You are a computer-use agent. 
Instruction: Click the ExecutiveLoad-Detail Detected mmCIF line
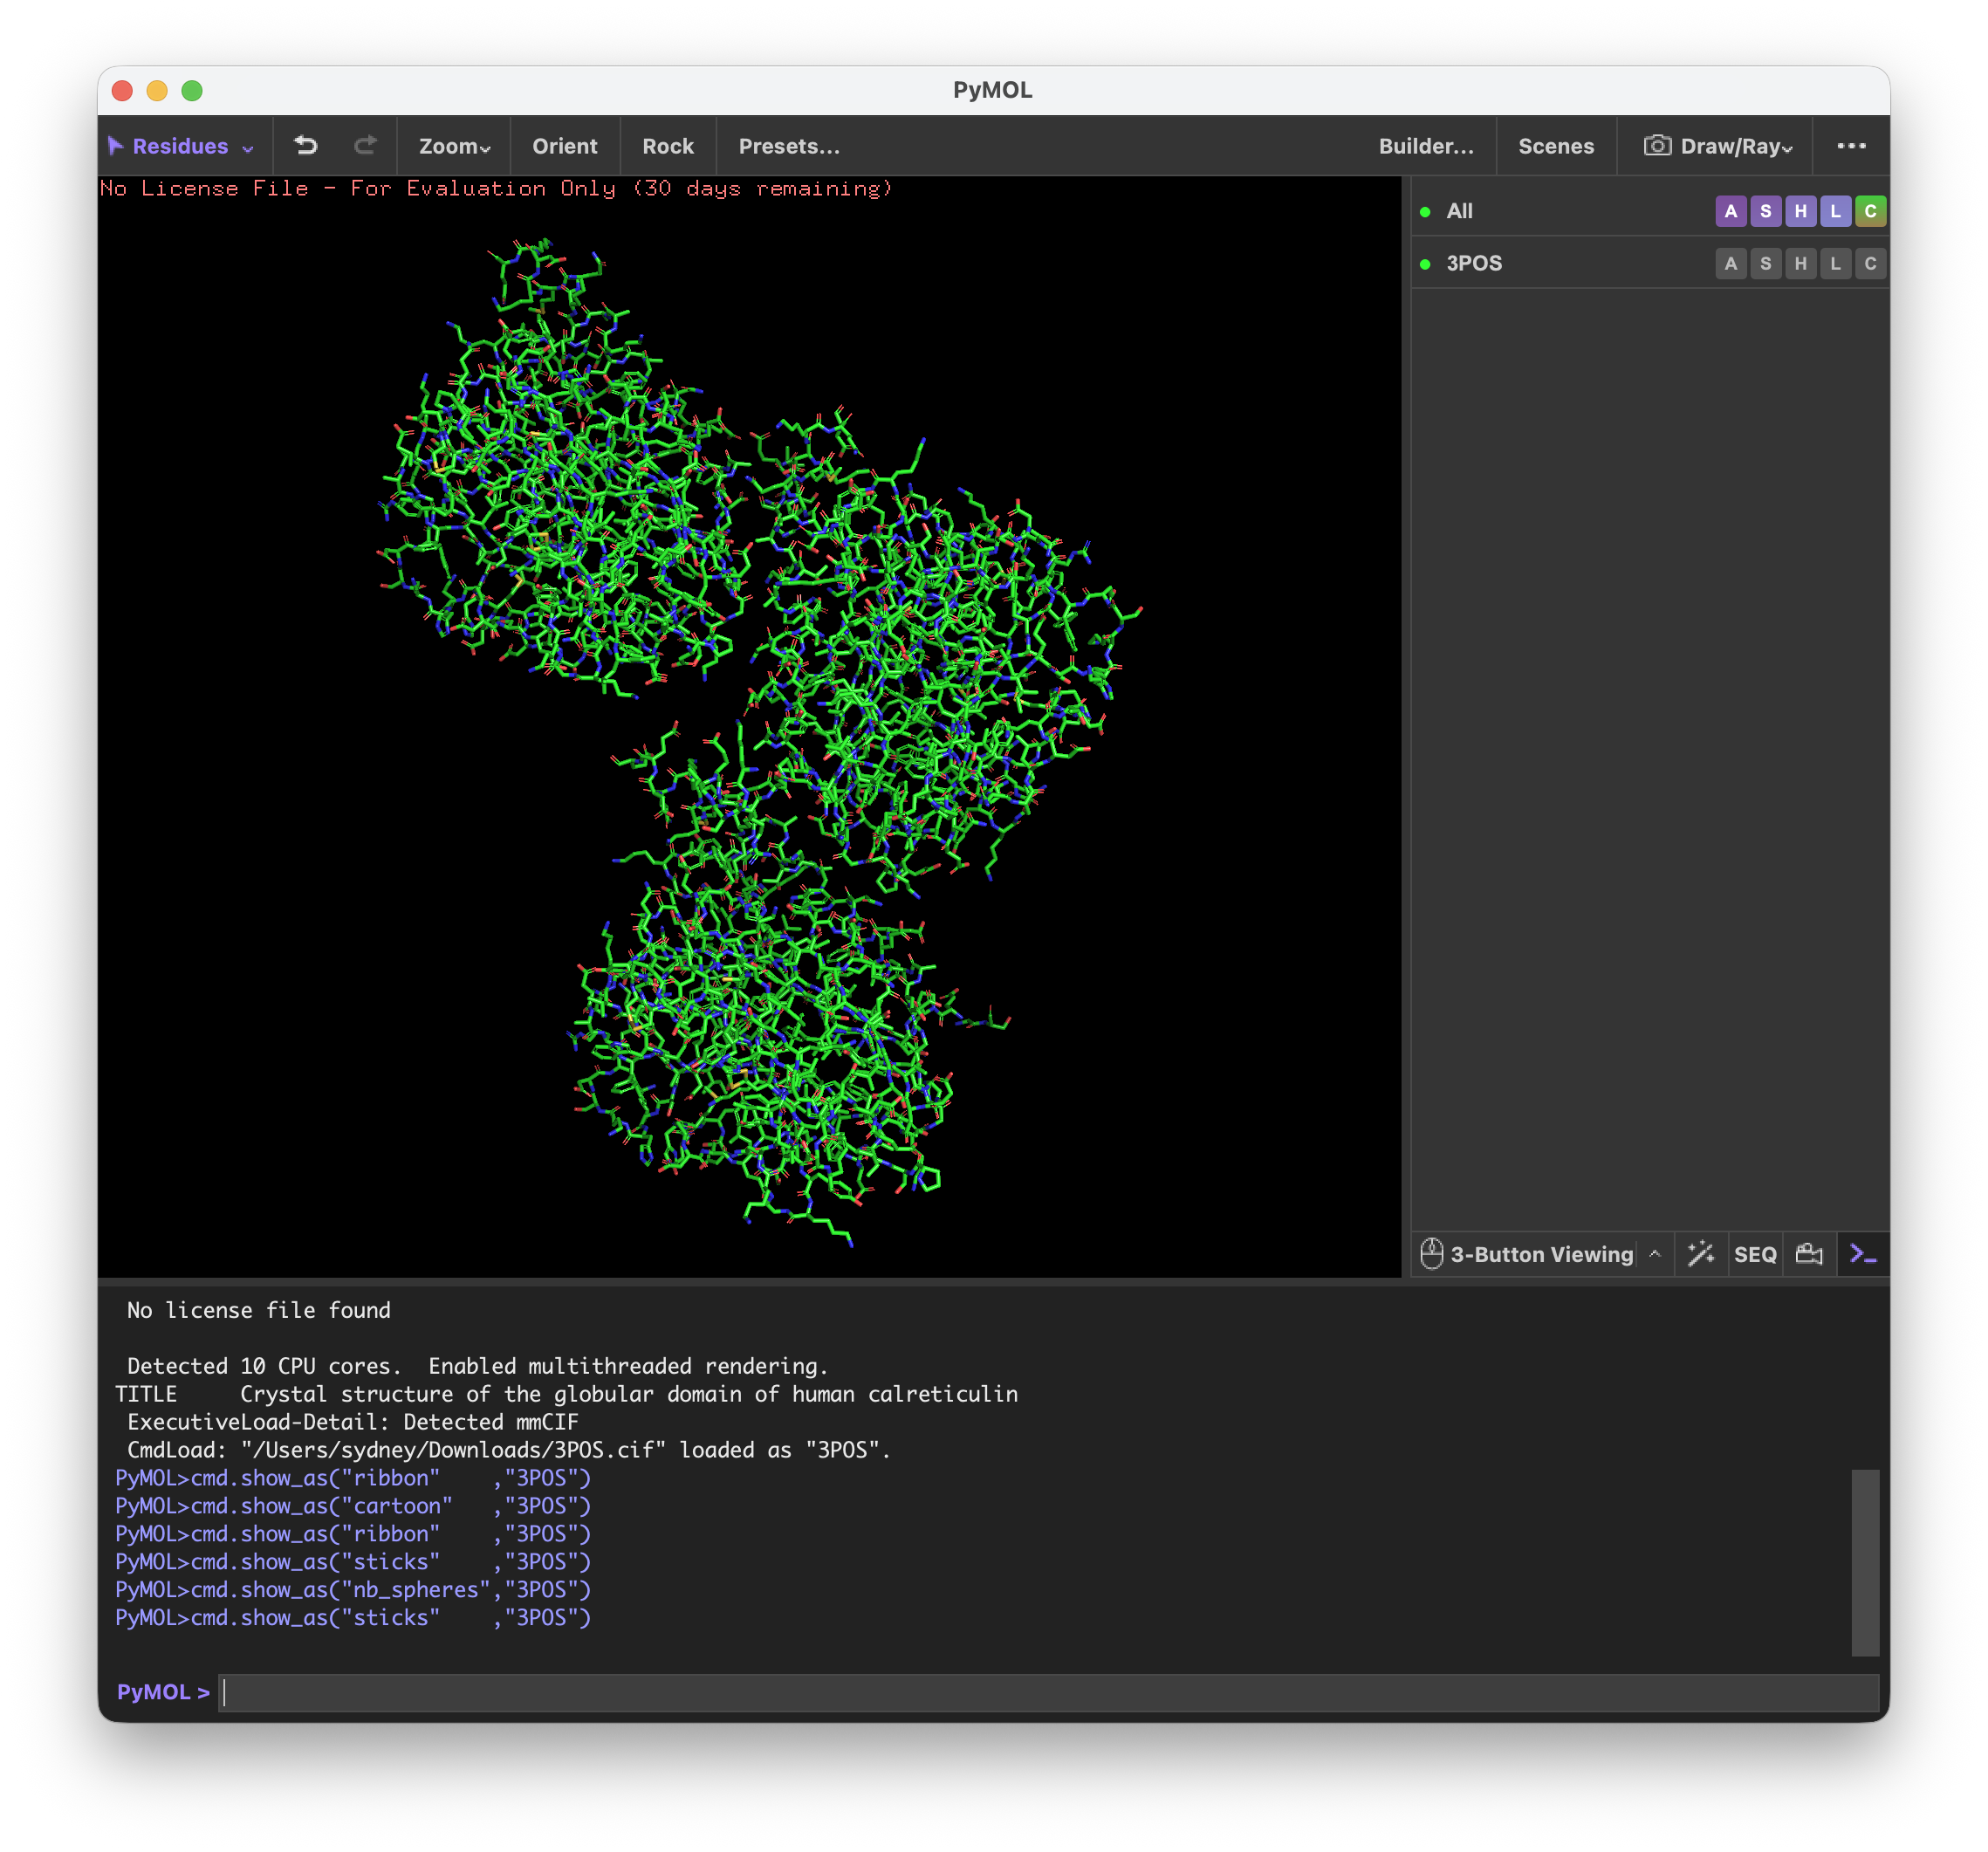click(352, 1421)
